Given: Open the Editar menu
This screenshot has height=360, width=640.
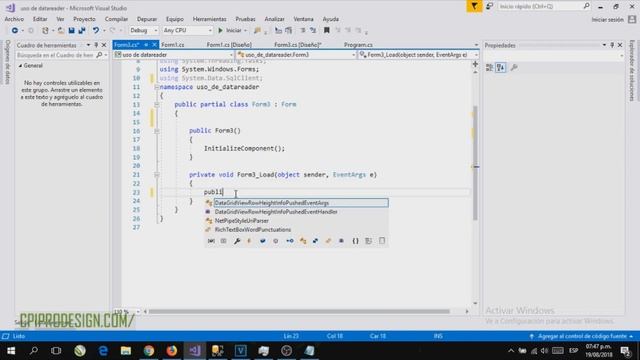Looking at the screenshot, I should [x=40, y=19].
